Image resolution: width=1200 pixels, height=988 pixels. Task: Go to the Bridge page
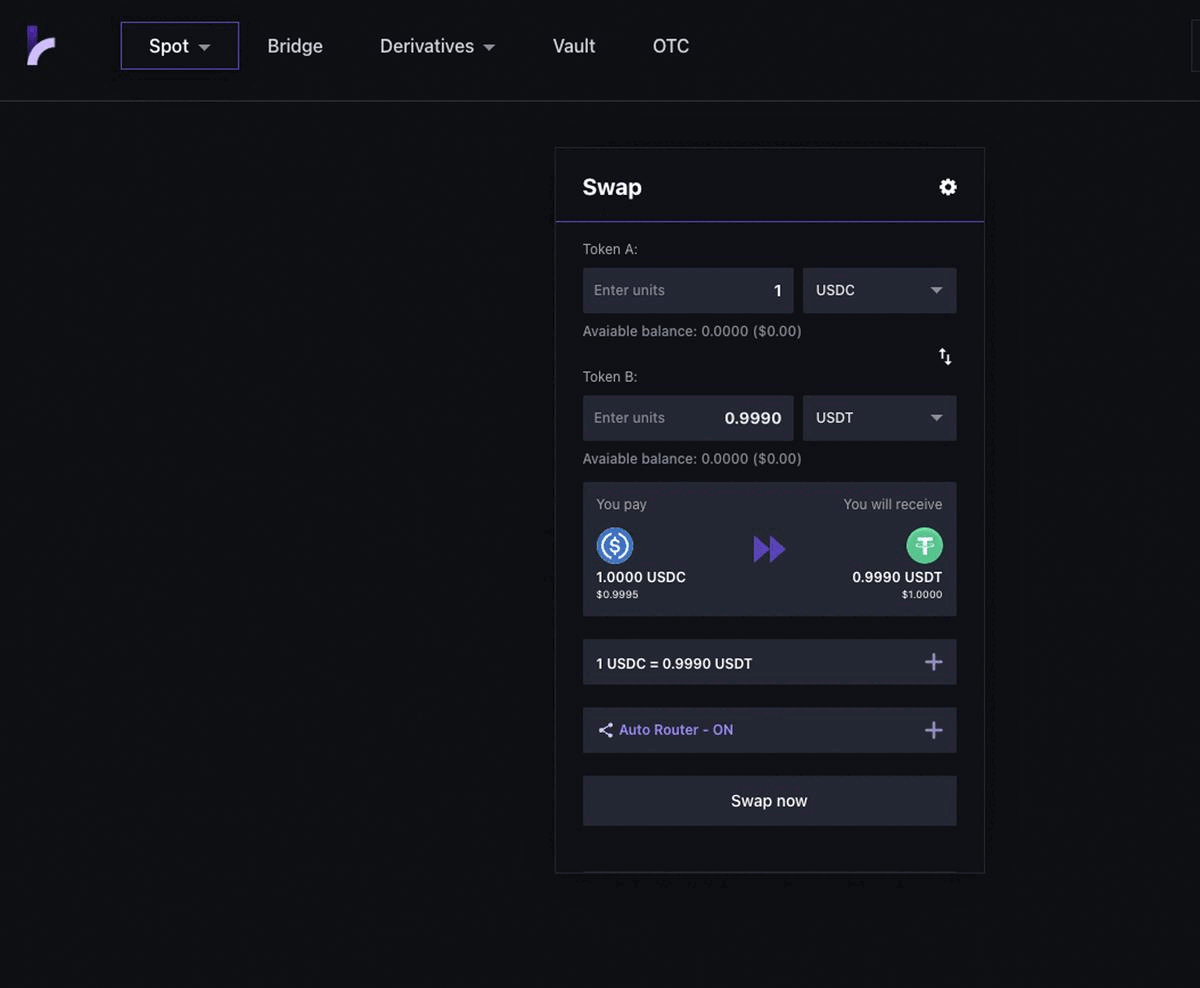(x=295, y=46)
